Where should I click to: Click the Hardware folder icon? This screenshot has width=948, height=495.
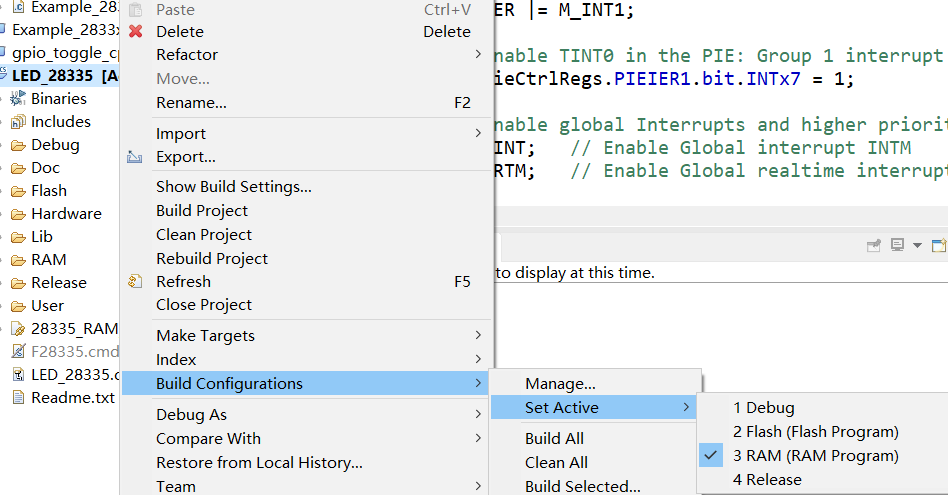tap(19, 214)
